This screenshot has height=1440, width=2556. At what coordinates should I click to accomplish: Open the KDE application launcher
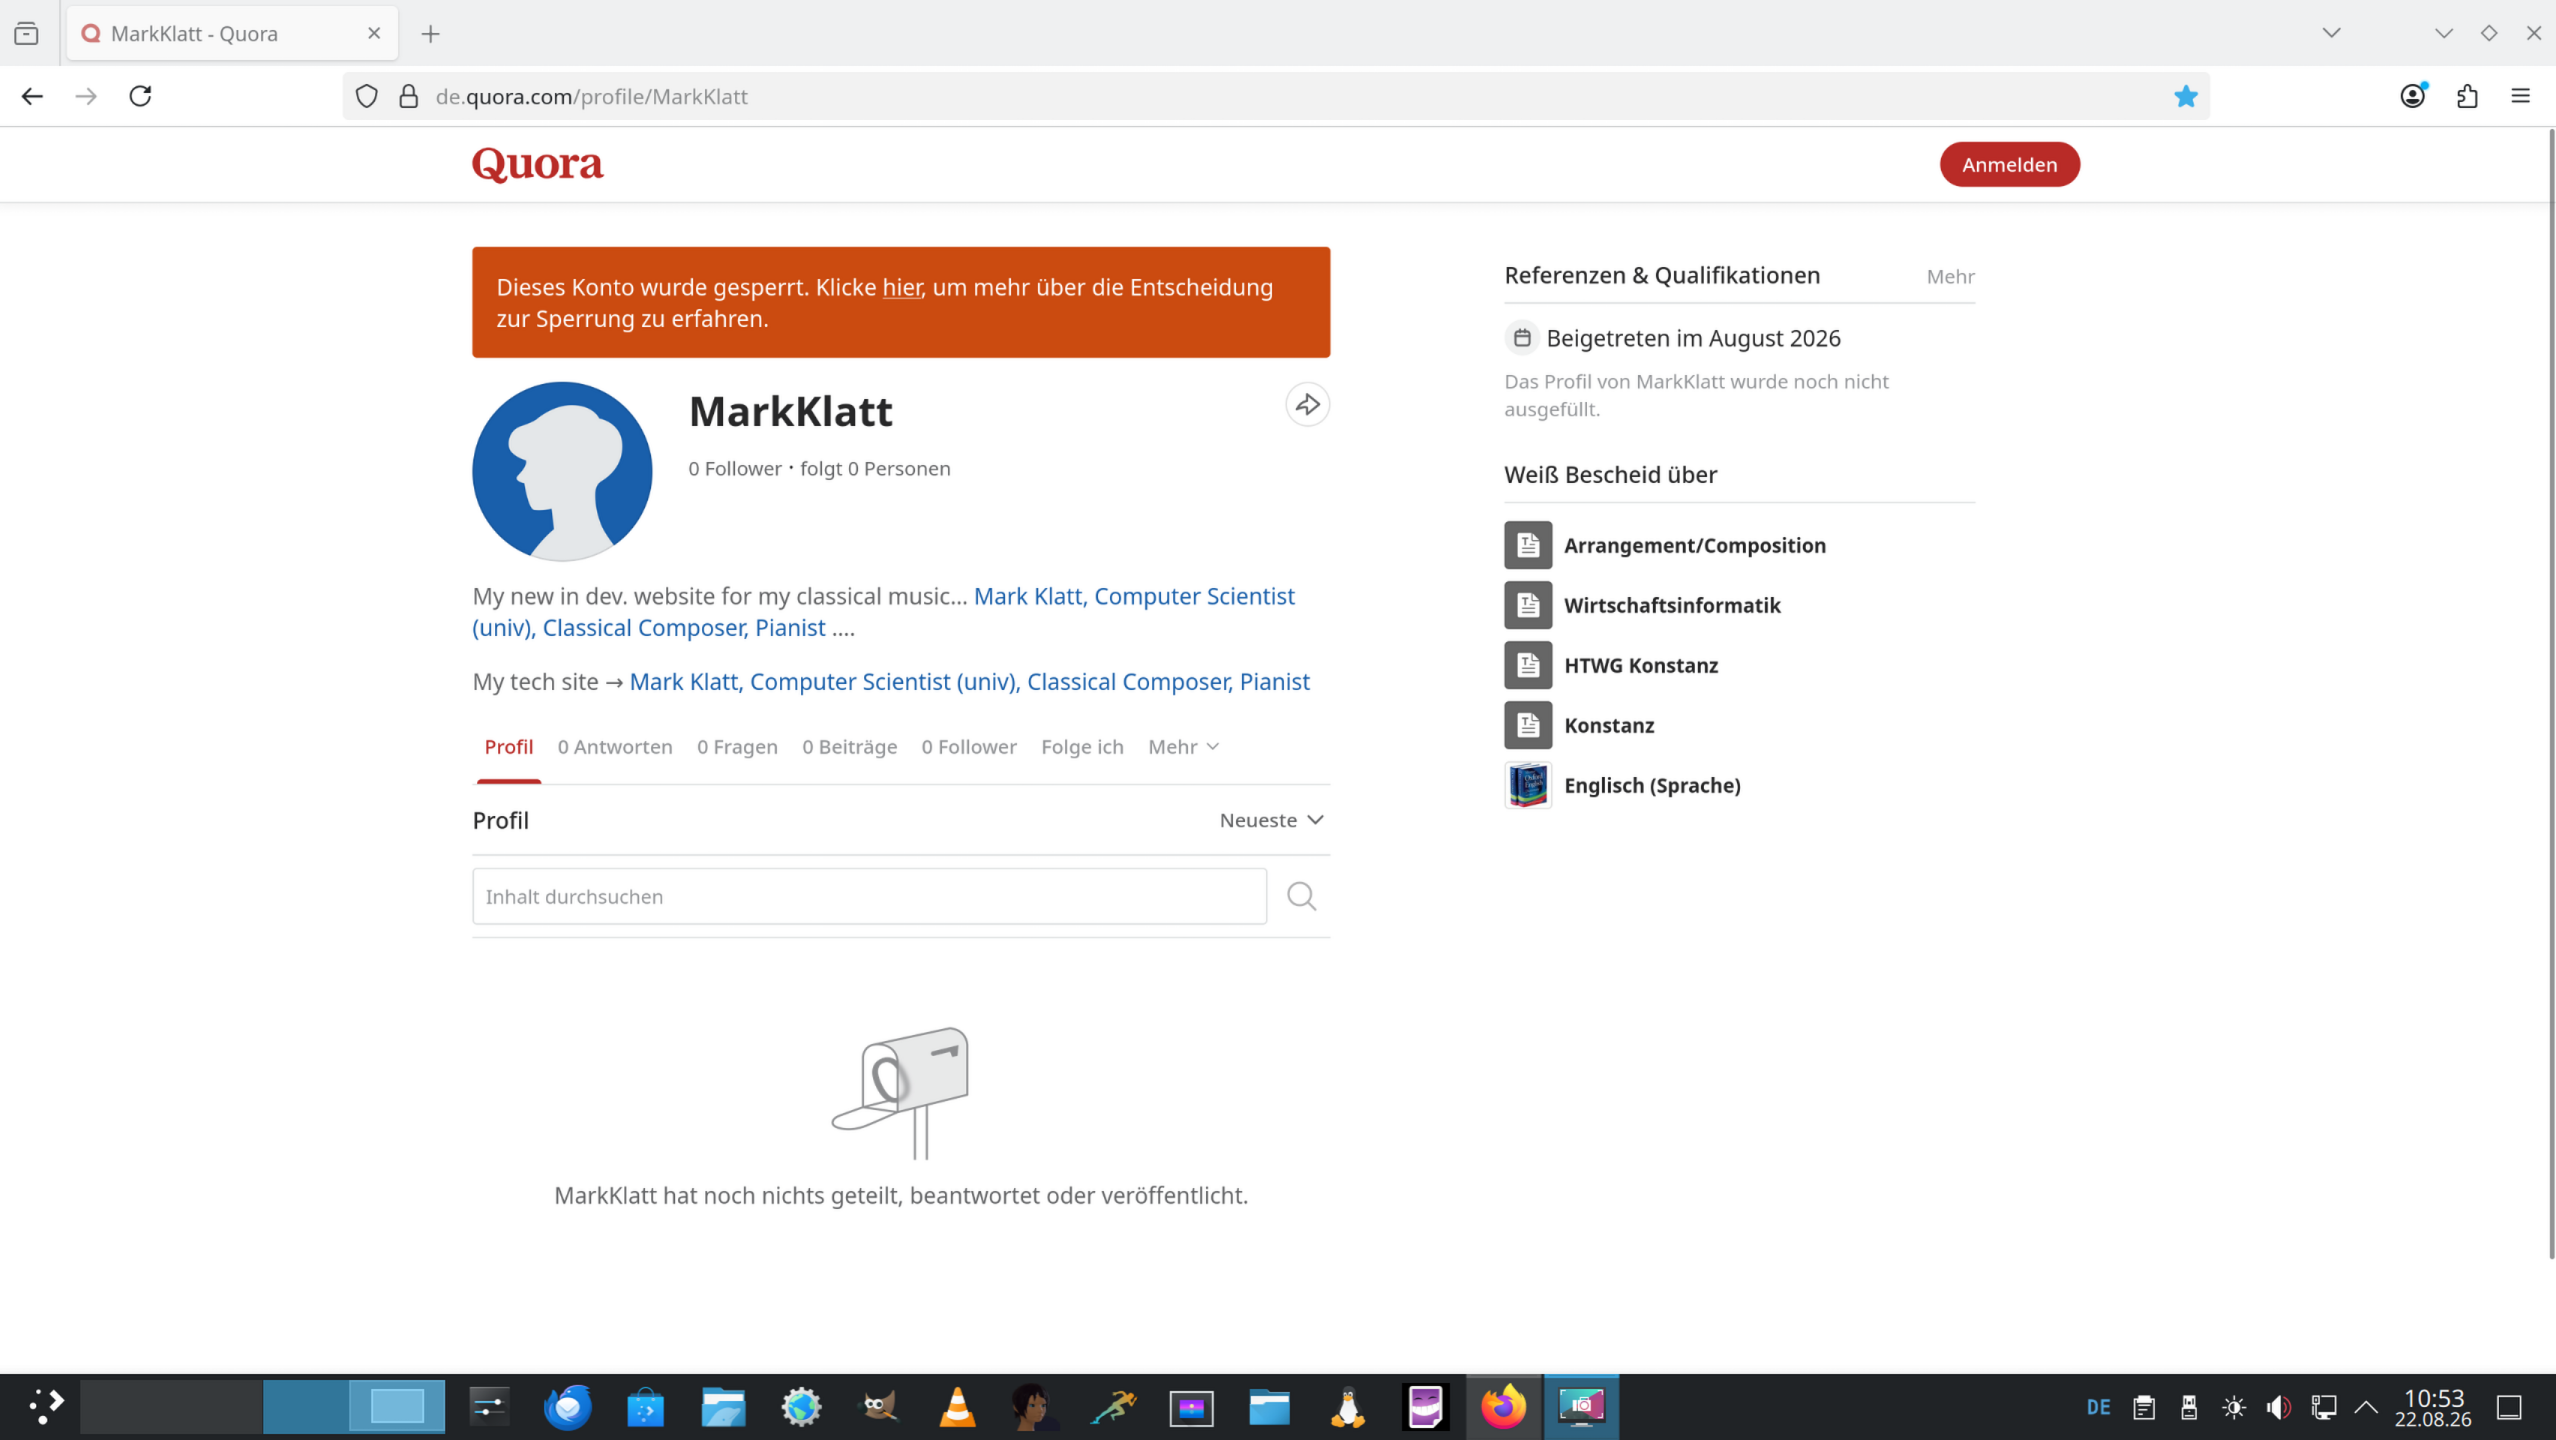pyautogui.click(x=45, y=1407)
